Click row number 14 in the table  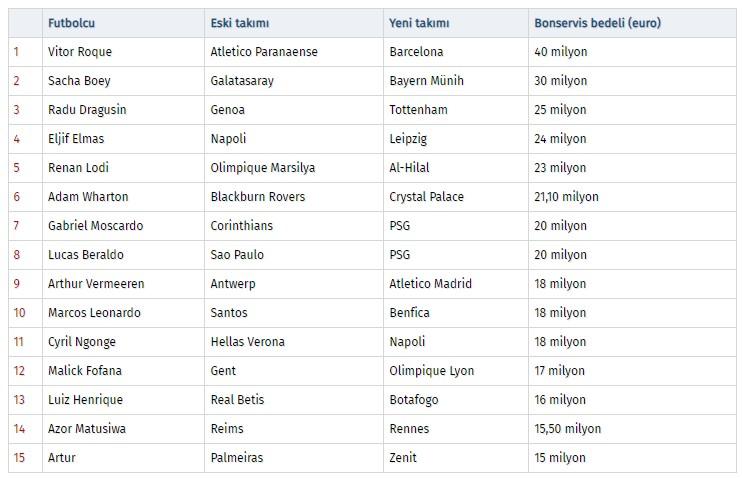(19, 429)
